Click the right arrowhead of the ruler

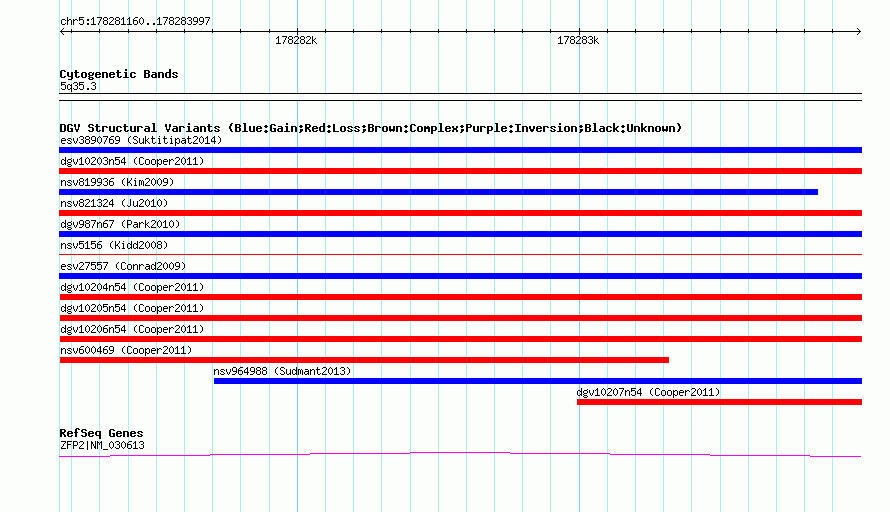pos(858,32)
